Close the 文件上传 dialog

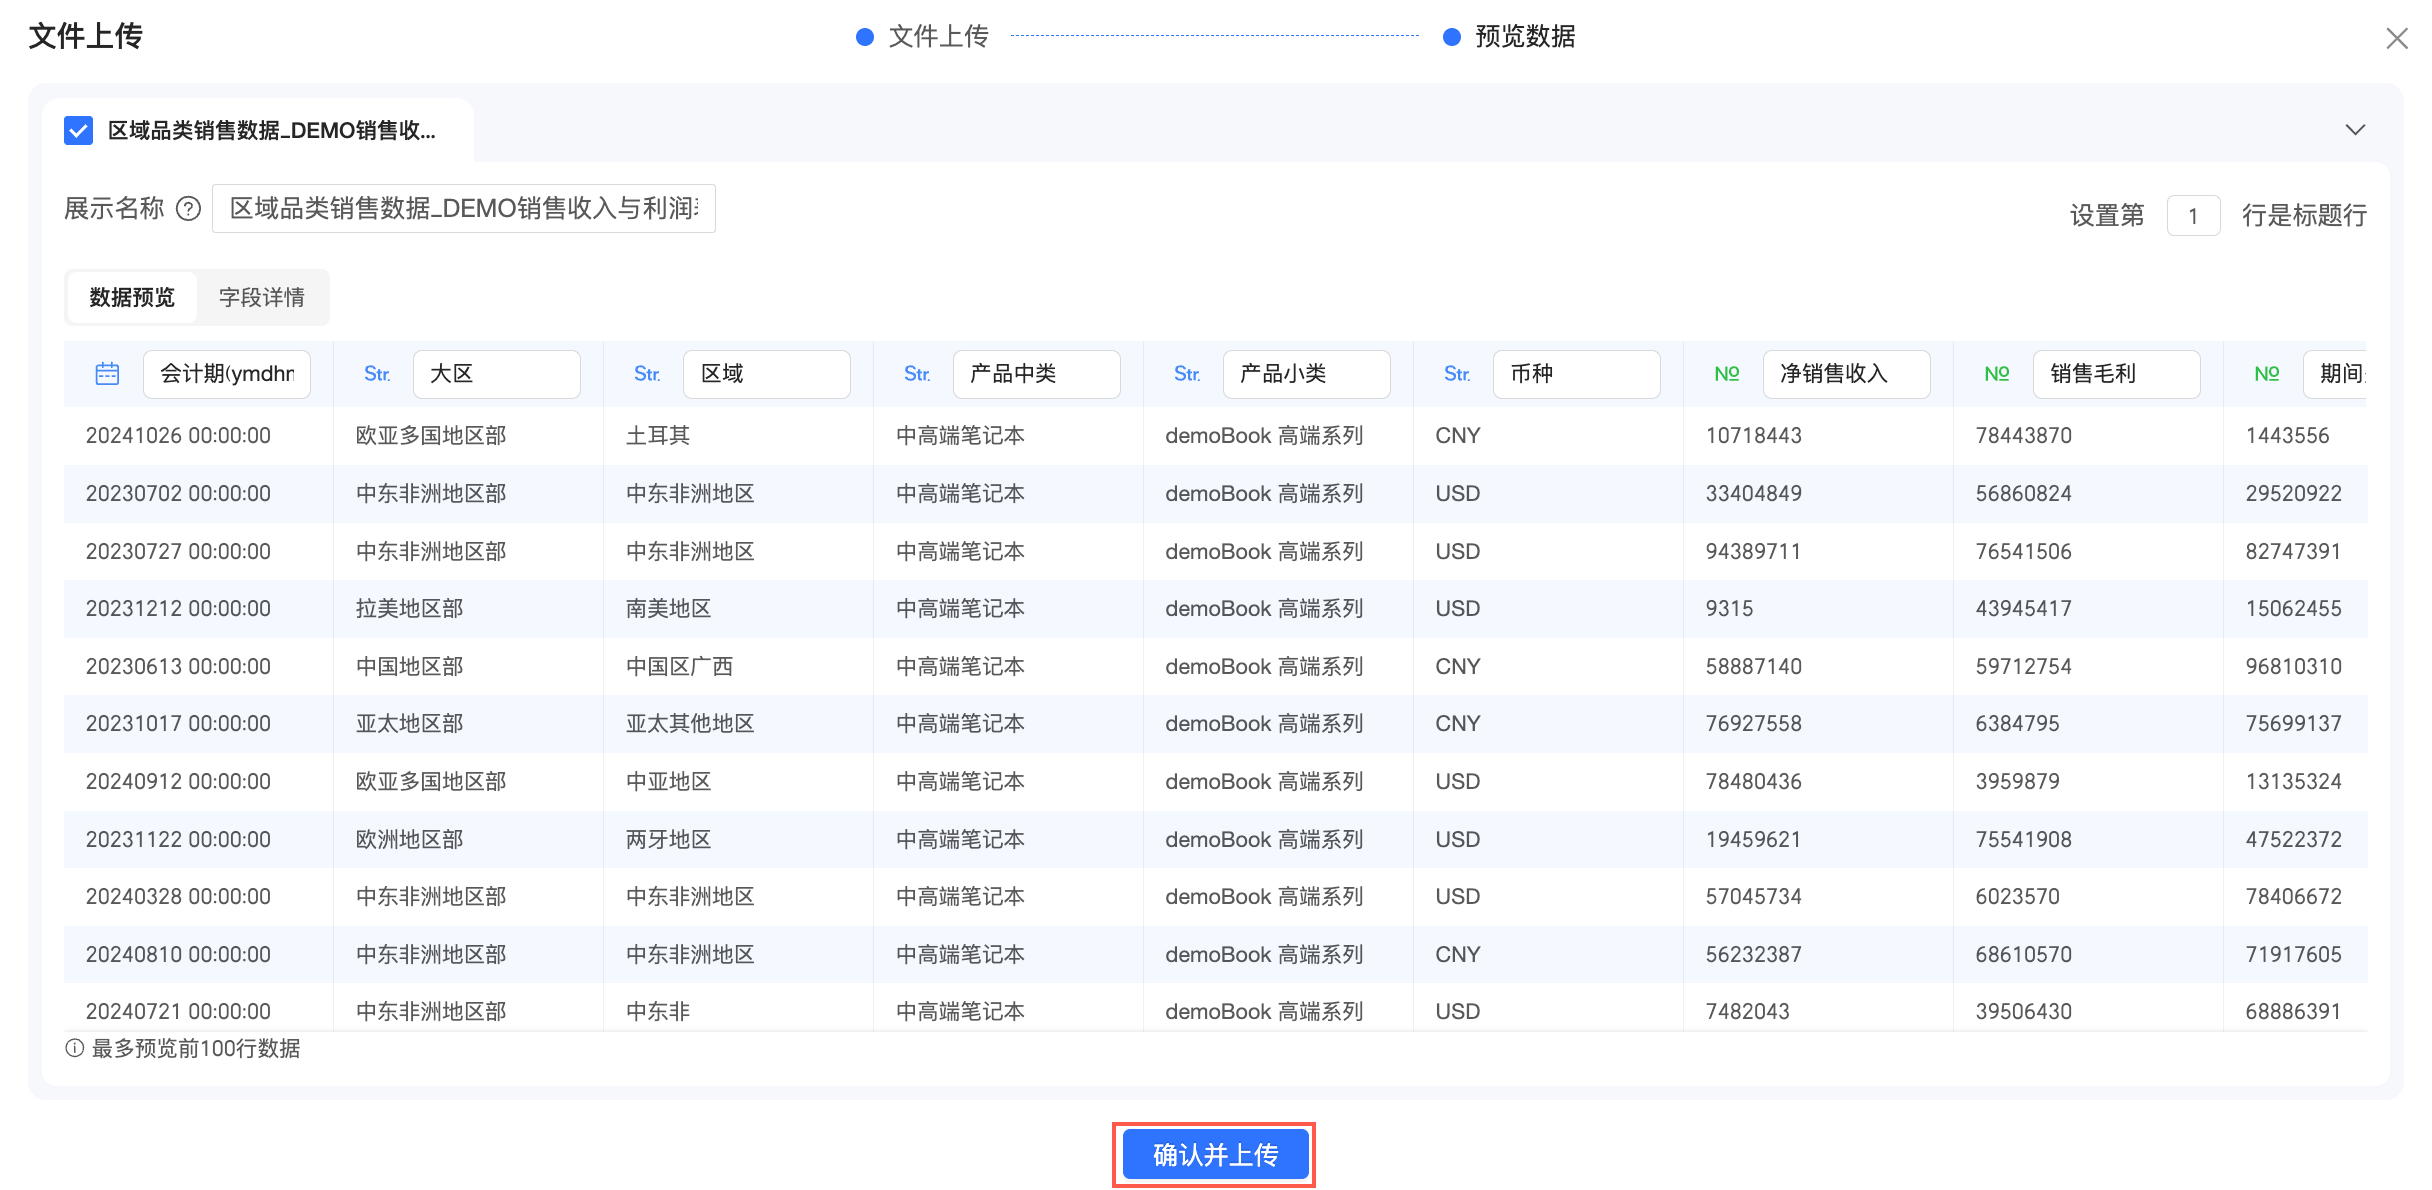click(x=2396, y=39)
